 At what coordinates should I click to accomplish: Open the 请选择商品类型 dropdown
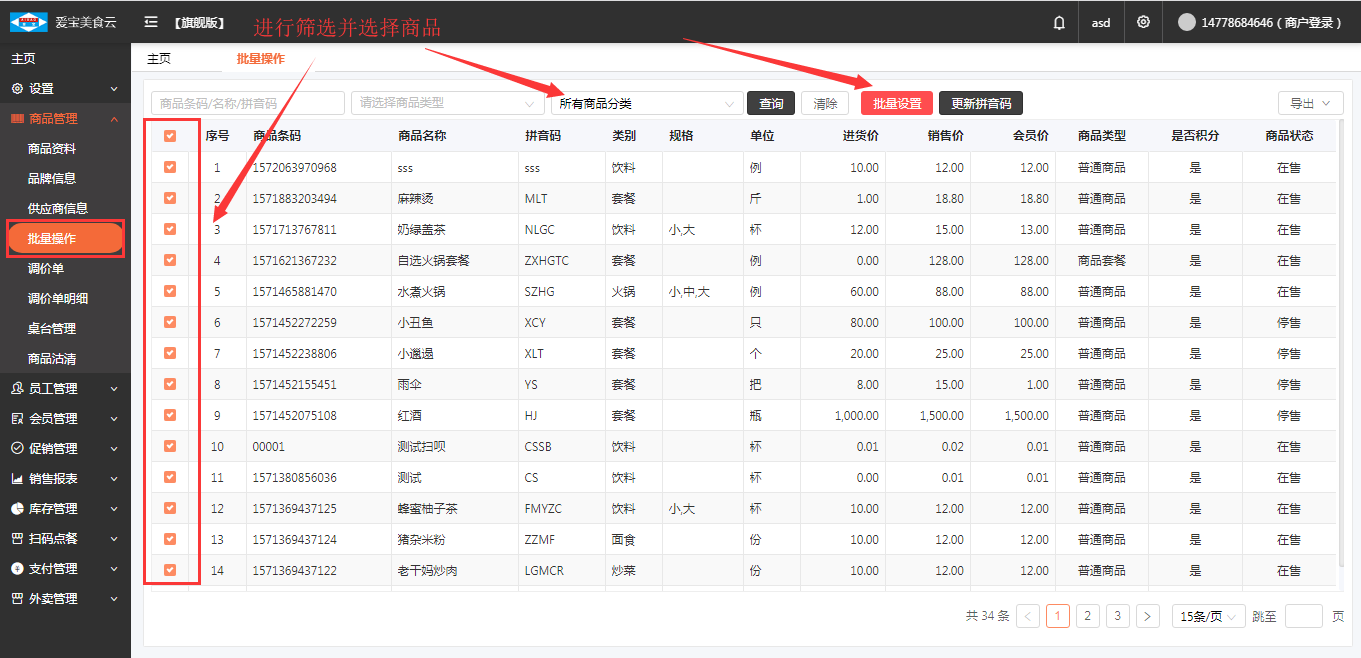[x=447, y=103]
